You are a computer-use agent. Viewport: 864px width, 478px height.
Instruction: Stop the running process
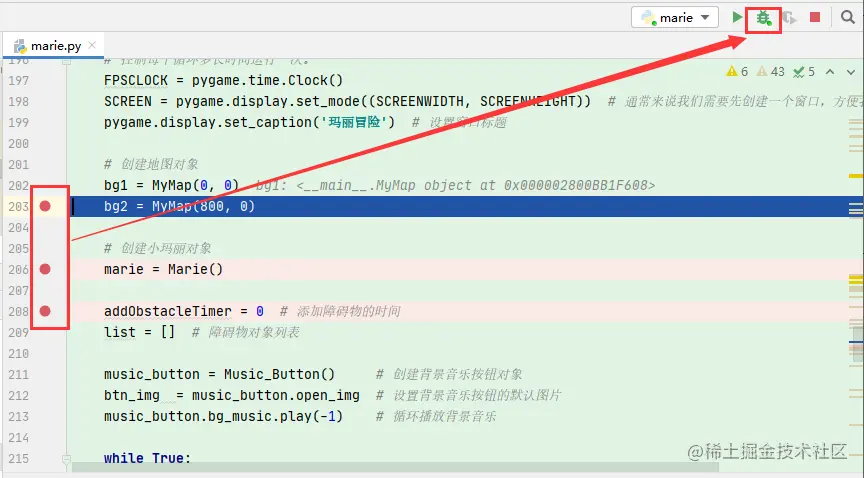[x=815, y=18]
